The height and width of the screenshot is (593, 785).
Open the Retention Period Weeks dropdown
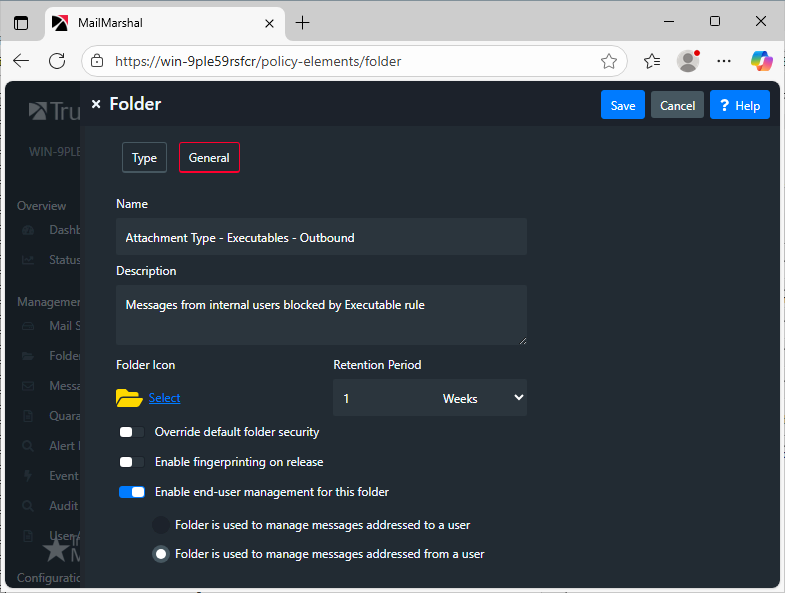482,398
